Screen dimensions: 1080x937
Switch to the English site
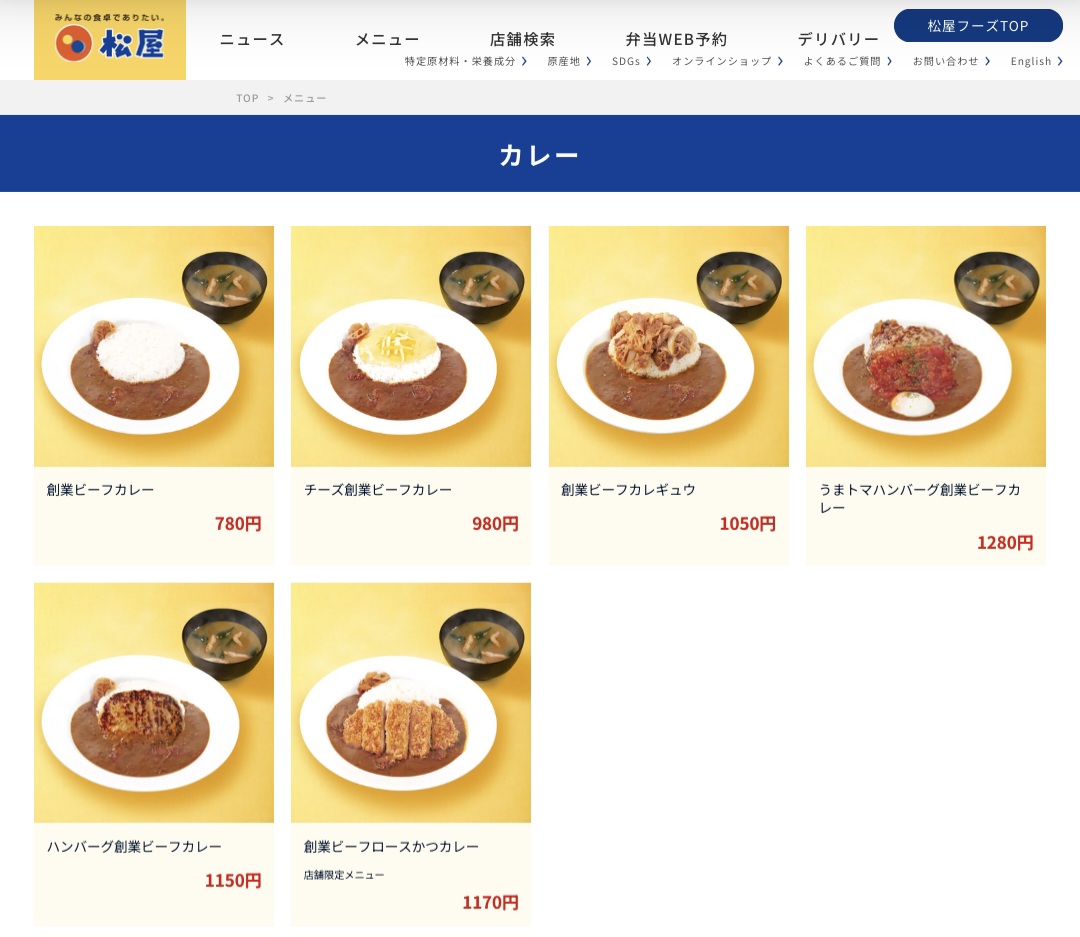click(1037, 61)
